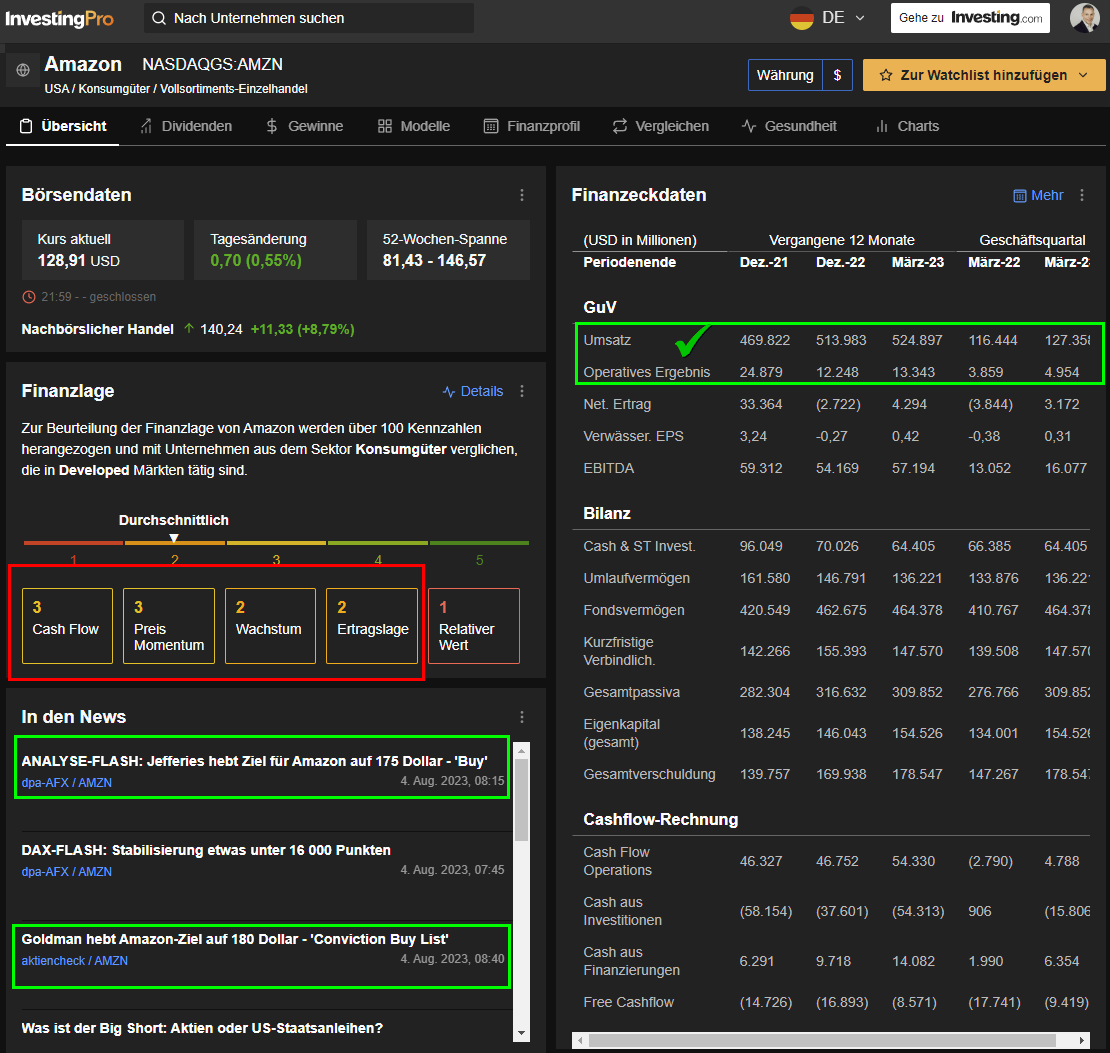
Task: Click the search magnifier icon
Action: (159, 18)
